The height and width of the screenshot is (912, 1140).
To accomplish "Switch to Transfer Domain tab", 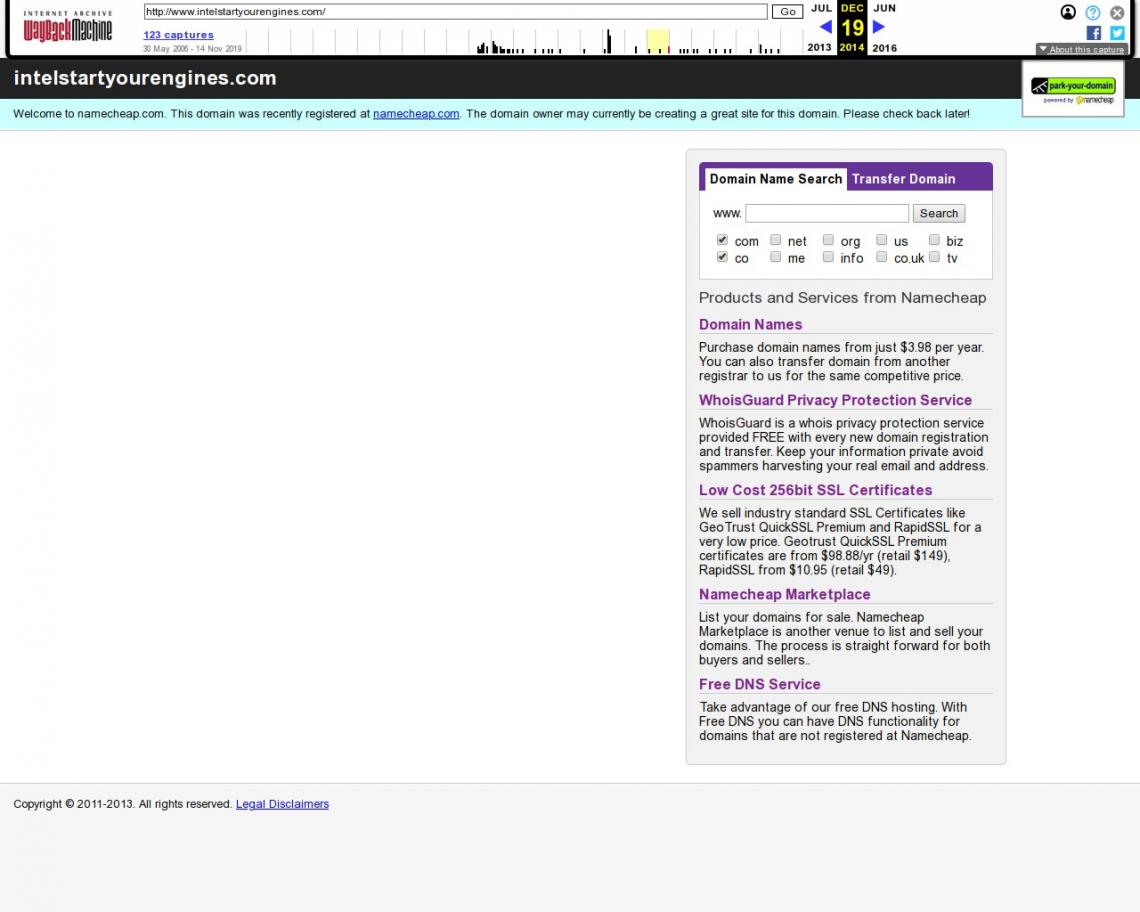I will [904, 179].
